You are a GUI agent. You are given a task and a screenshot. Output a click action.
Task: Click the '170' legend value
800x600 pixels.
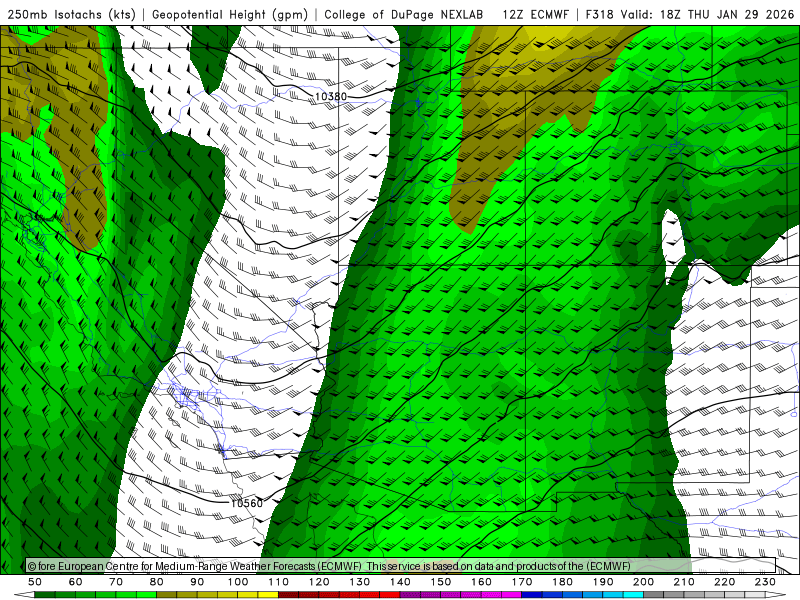(521, 582)
